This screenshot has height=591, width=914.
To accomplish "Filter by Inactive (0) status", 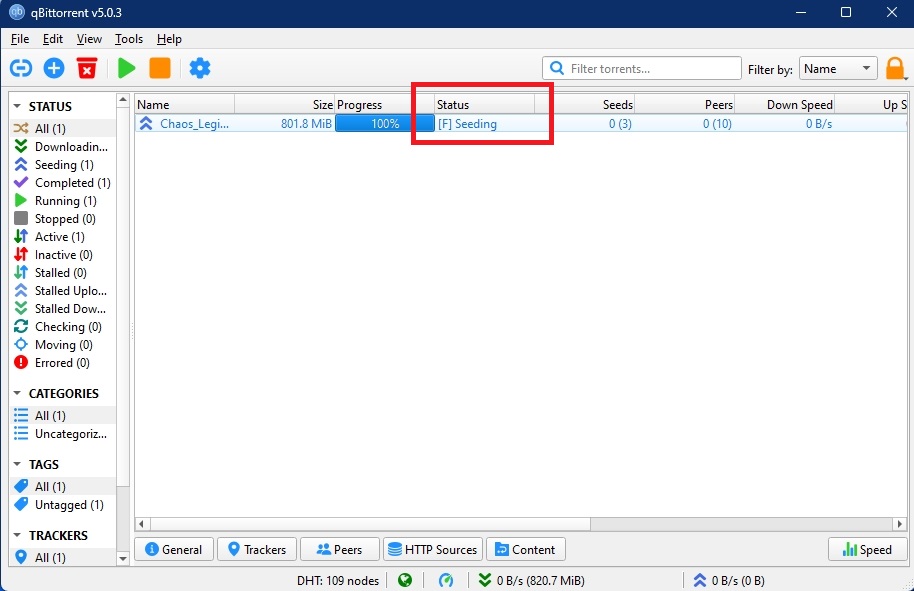I will point(63,255).
